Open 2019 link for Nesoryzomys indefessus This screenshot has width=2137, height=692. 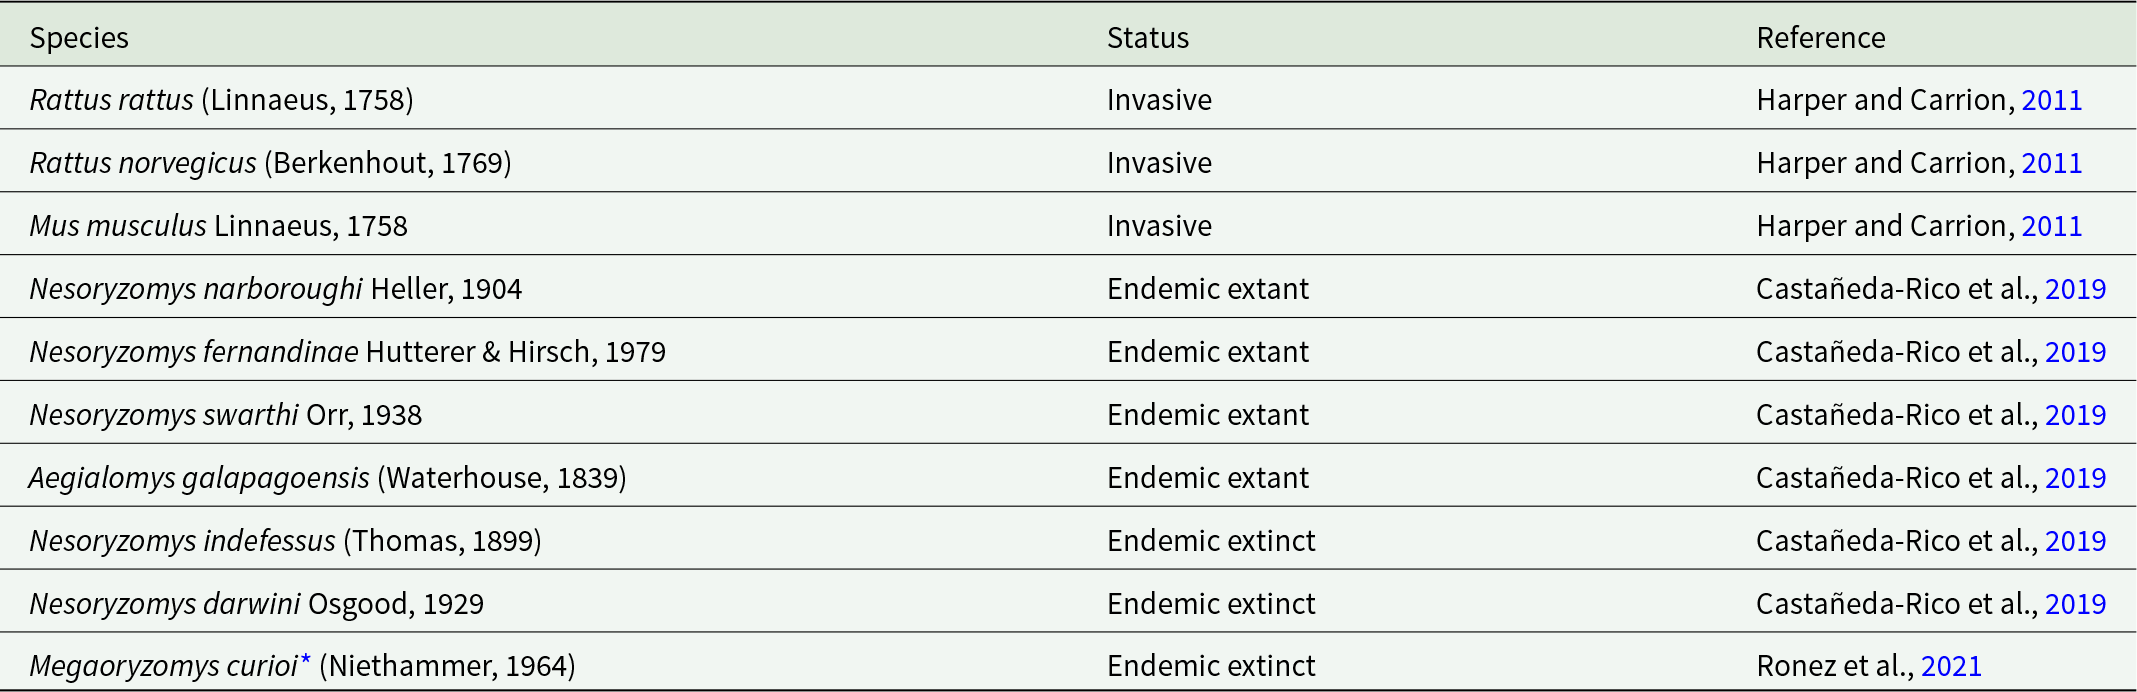click(x=2075, y=541)
